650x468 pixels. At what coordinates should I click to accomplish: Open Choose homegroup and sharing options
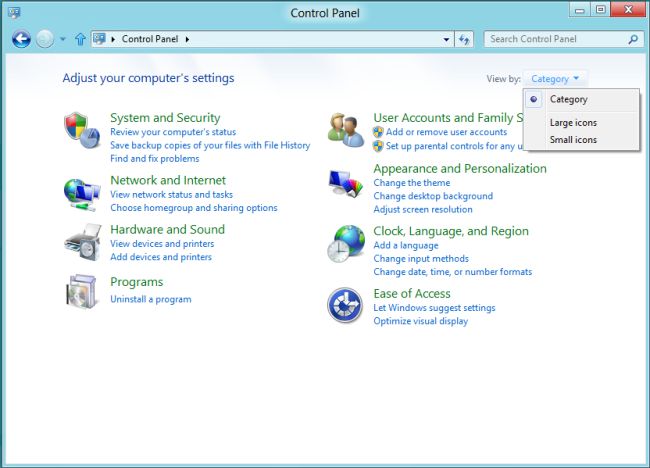point(194,208)
